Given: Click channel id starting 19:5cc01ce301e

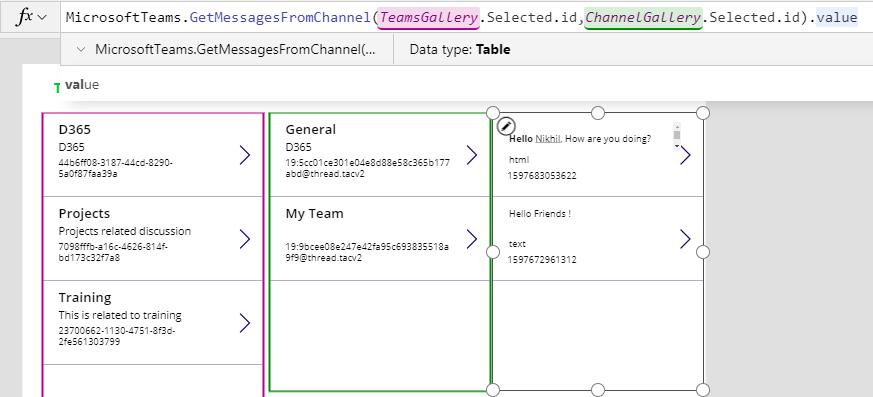Looking at the screenshot, I should (x=367, y=168).
